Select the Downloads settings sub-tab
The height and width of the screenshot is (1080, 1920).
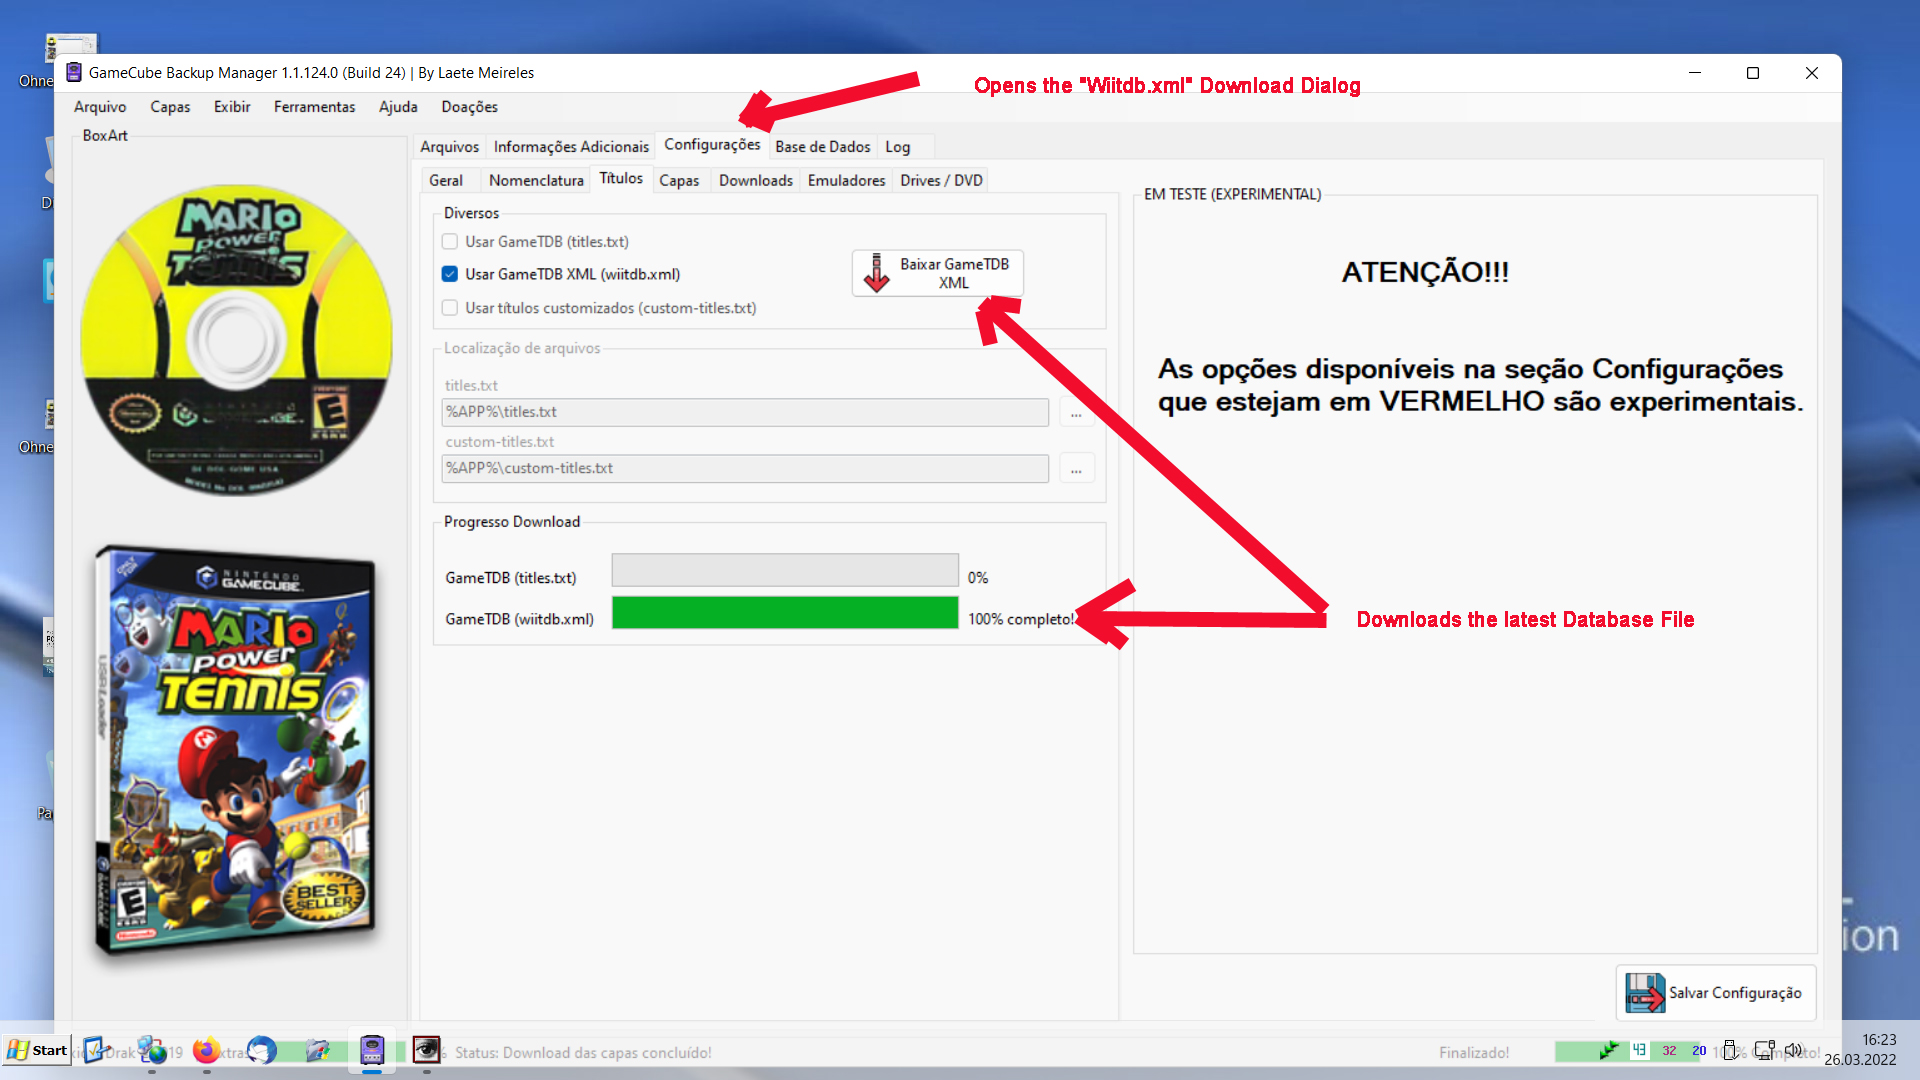755,180
